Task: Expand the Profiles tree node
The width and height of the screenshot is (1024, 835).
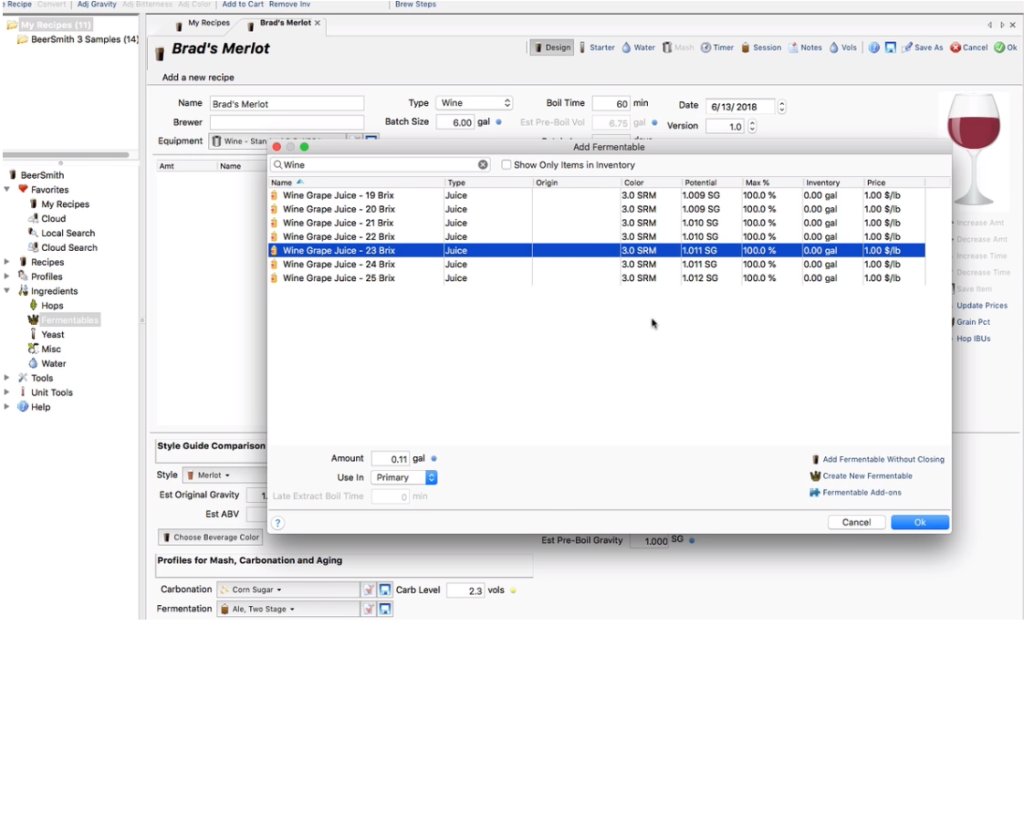Action: [x=7, y=276]
